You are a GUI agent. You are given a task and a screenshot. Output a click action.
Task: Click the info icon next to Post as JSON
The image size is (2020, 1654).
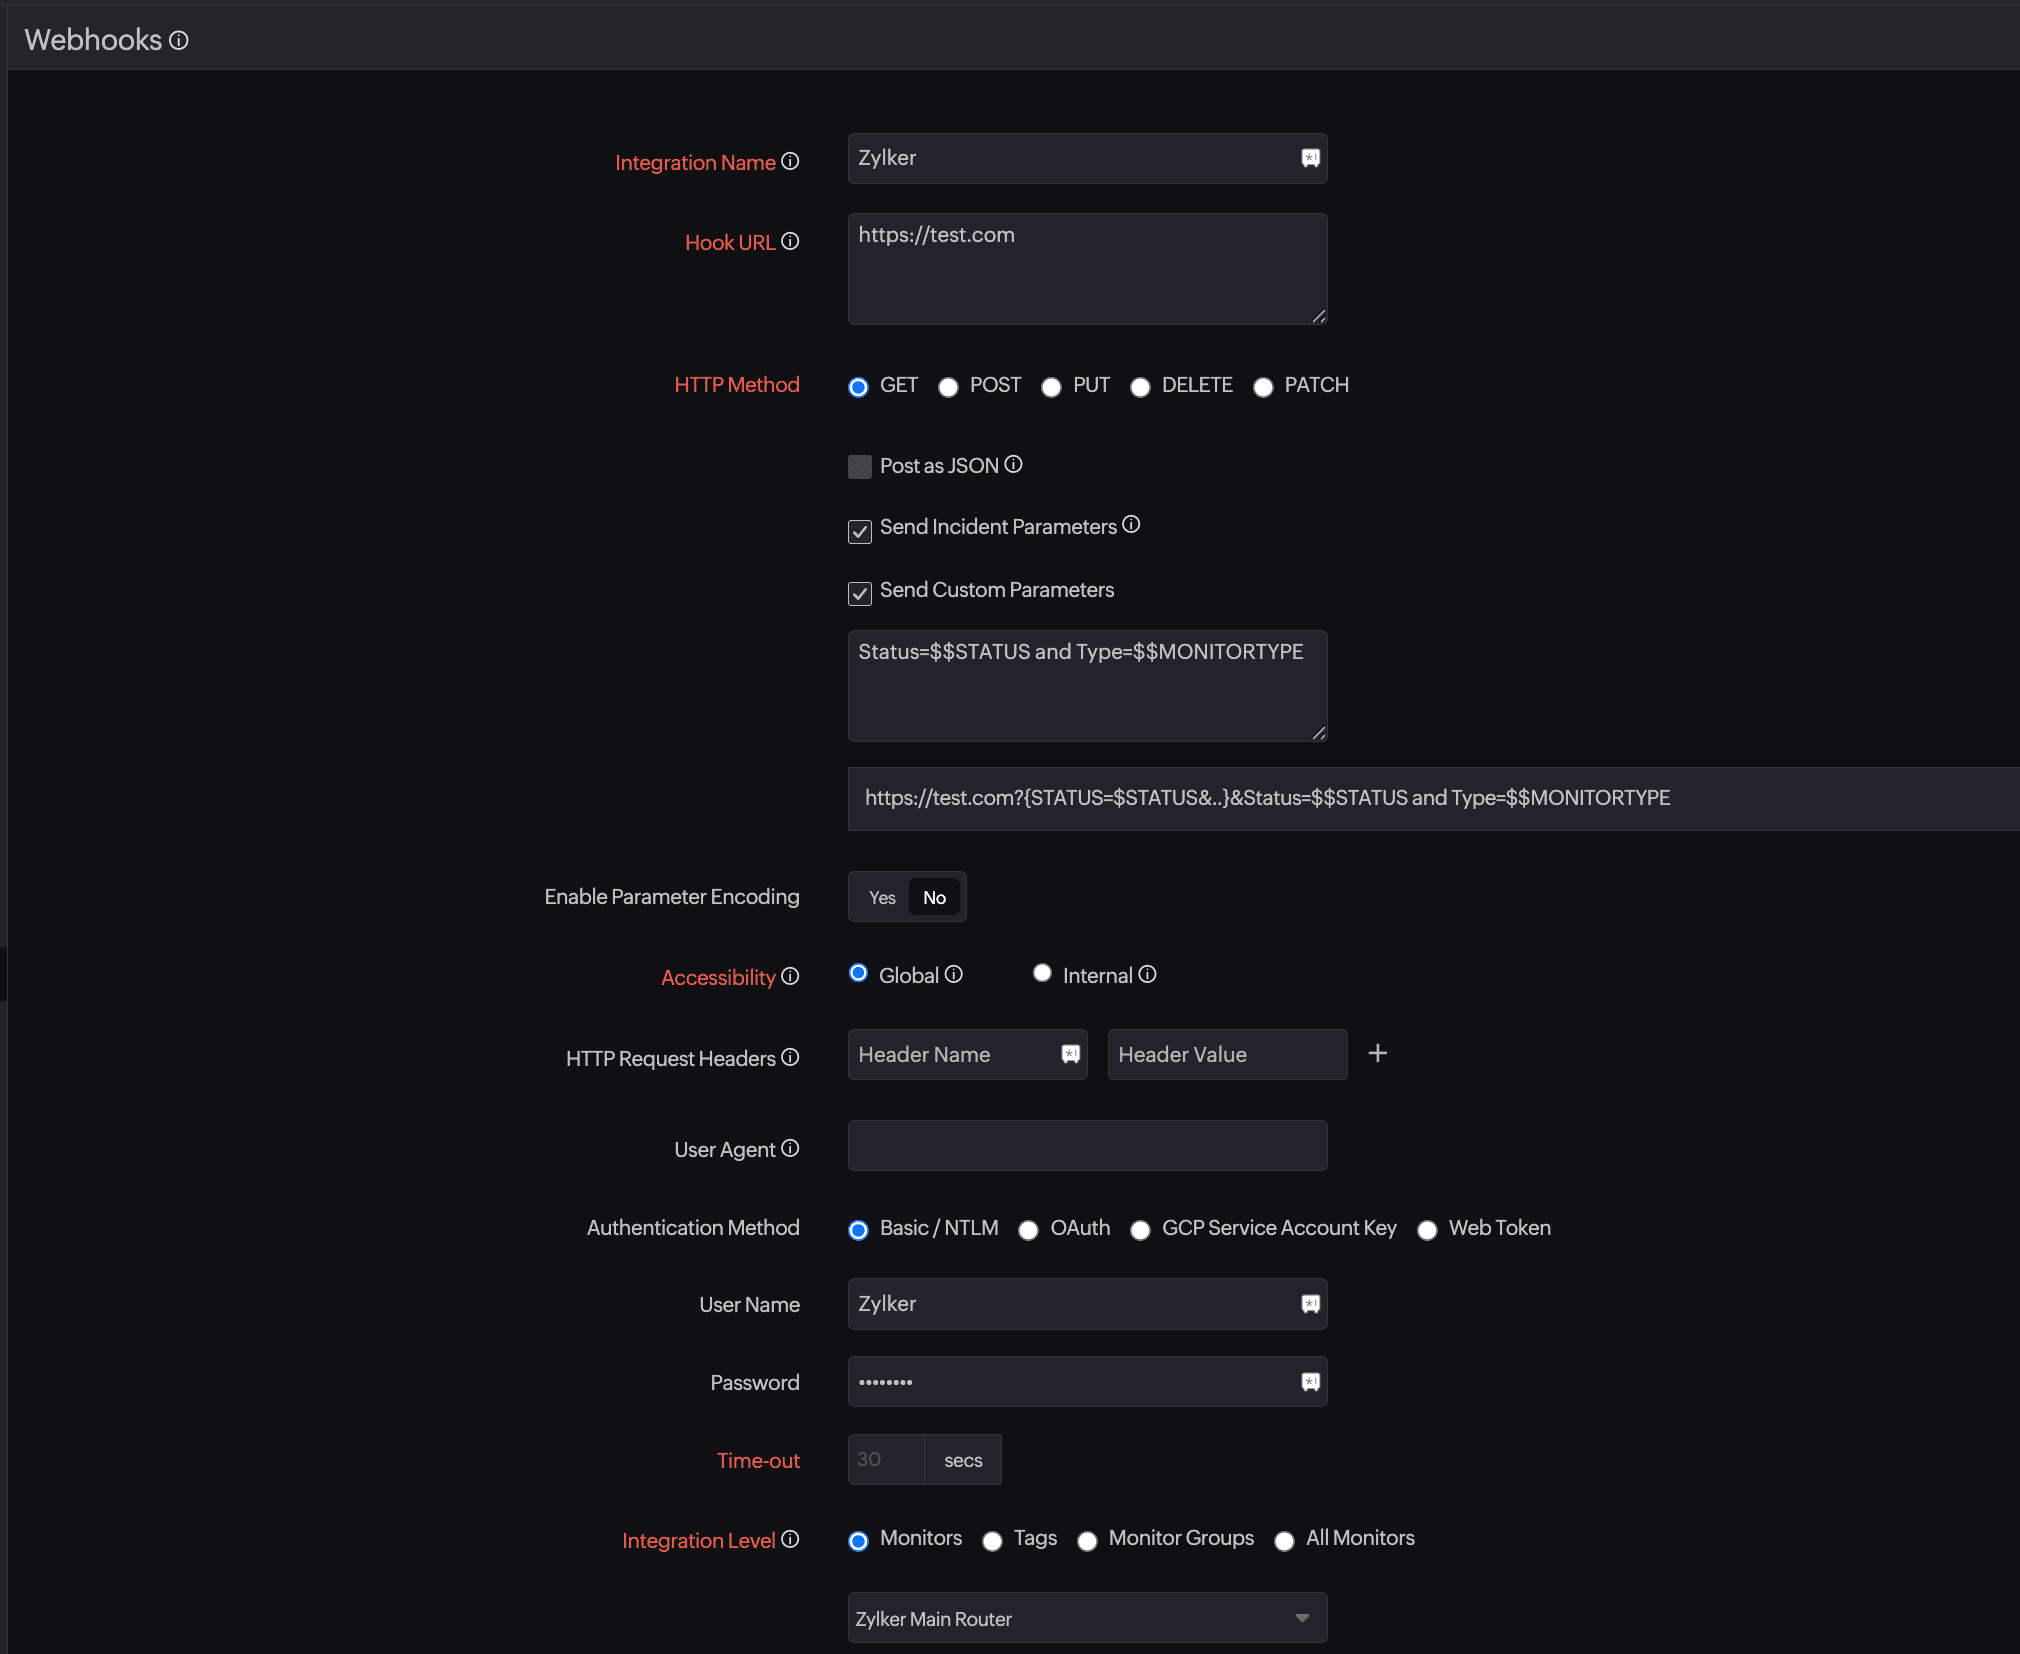pos(1014,464)
